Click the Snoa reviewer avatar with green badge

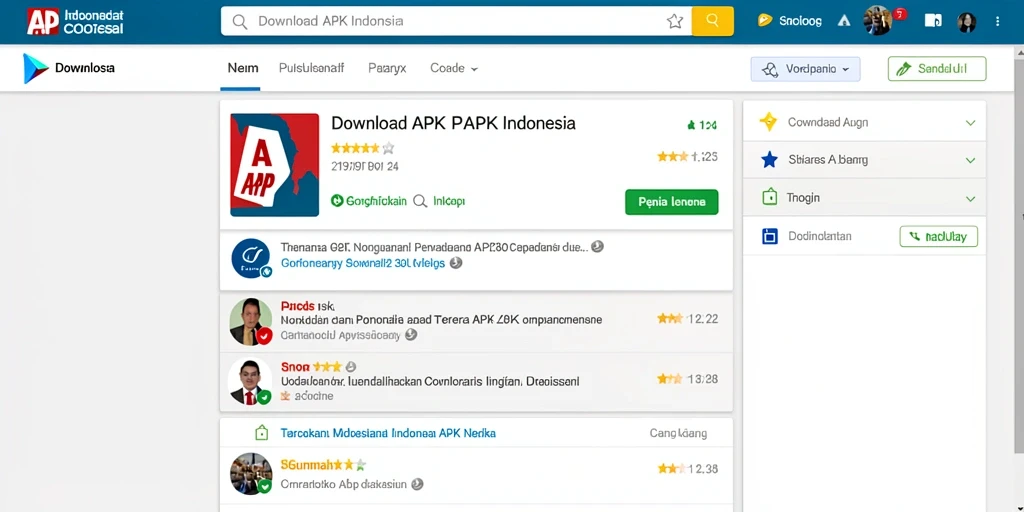pos(250,381)
